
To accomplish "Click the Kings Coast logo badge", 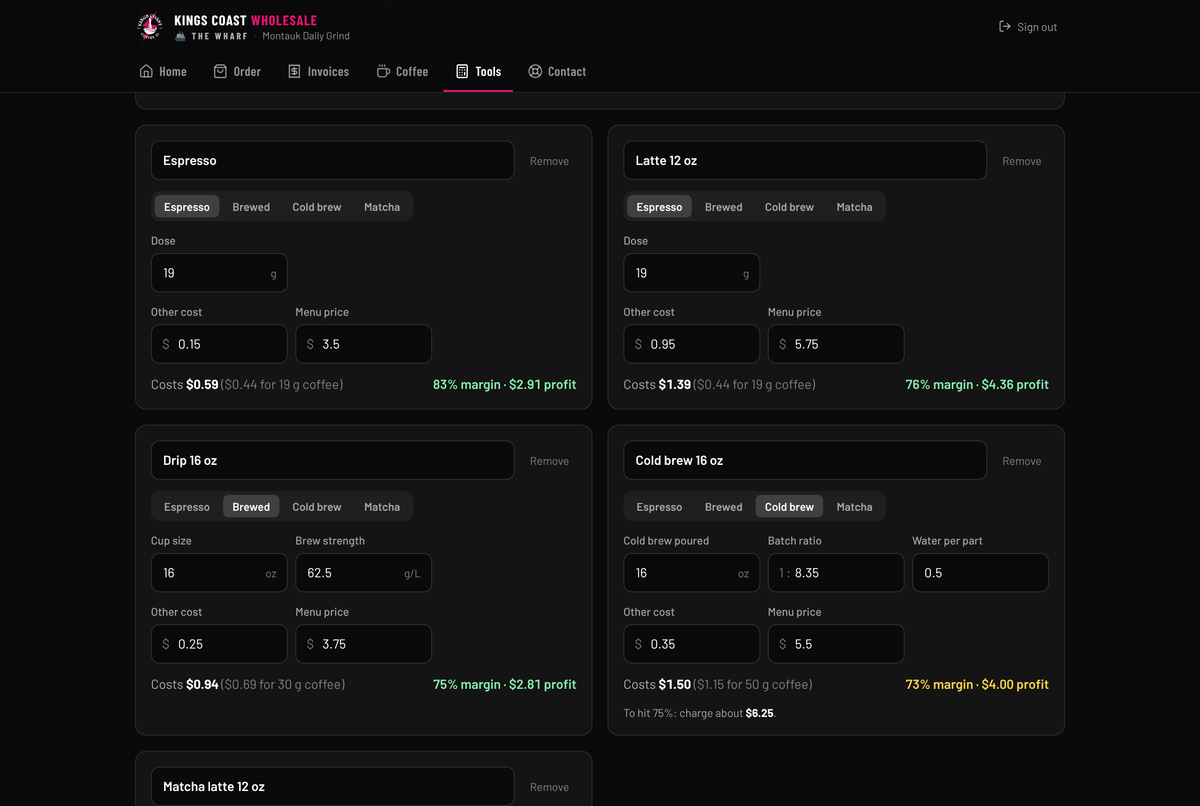I will click(x=149, y=27).
